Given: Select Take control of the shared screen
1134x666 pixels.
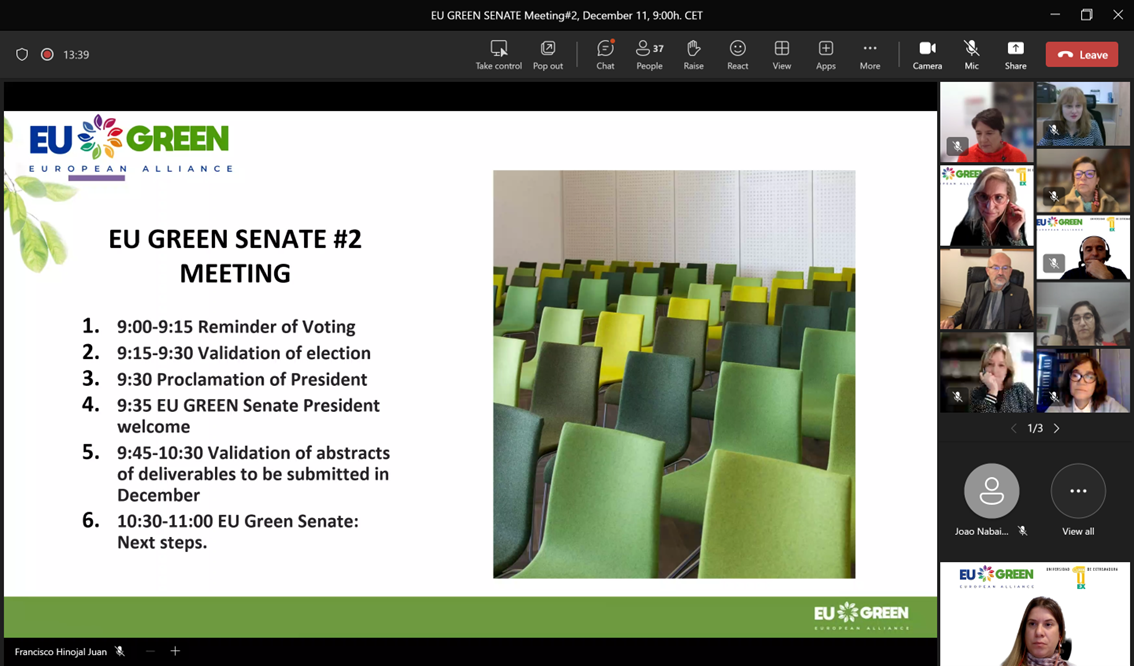Looking at the screenshot, I should click(498, 54).
